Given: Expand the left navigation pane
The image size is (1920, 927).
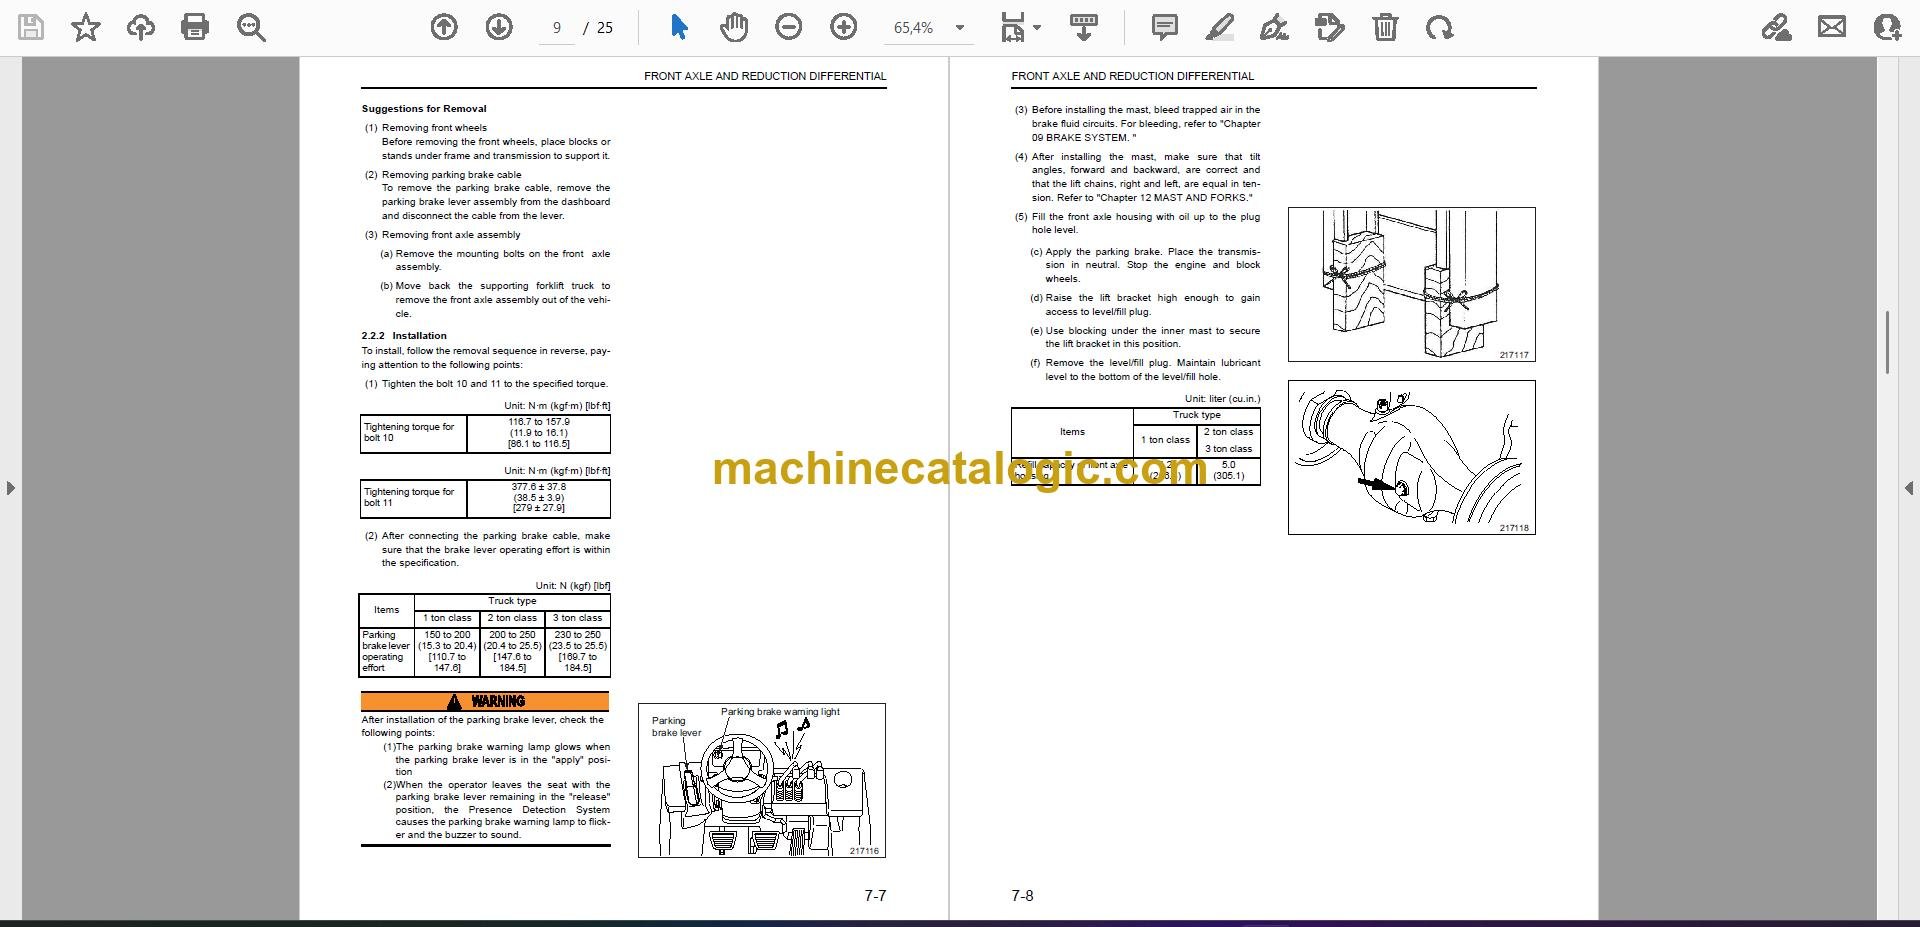Looking at the screenshot, I should pyautogui.click(x=10, y=488).
